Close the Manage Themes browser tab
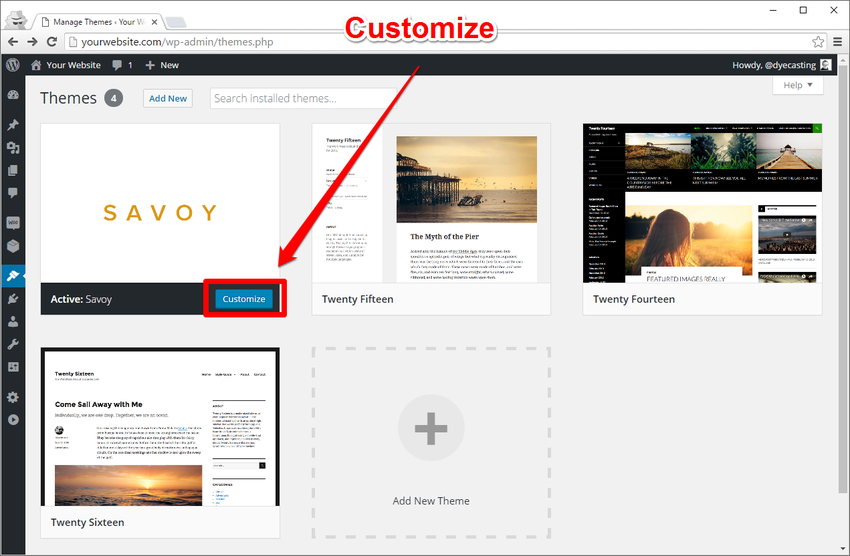 click(154, 22)
